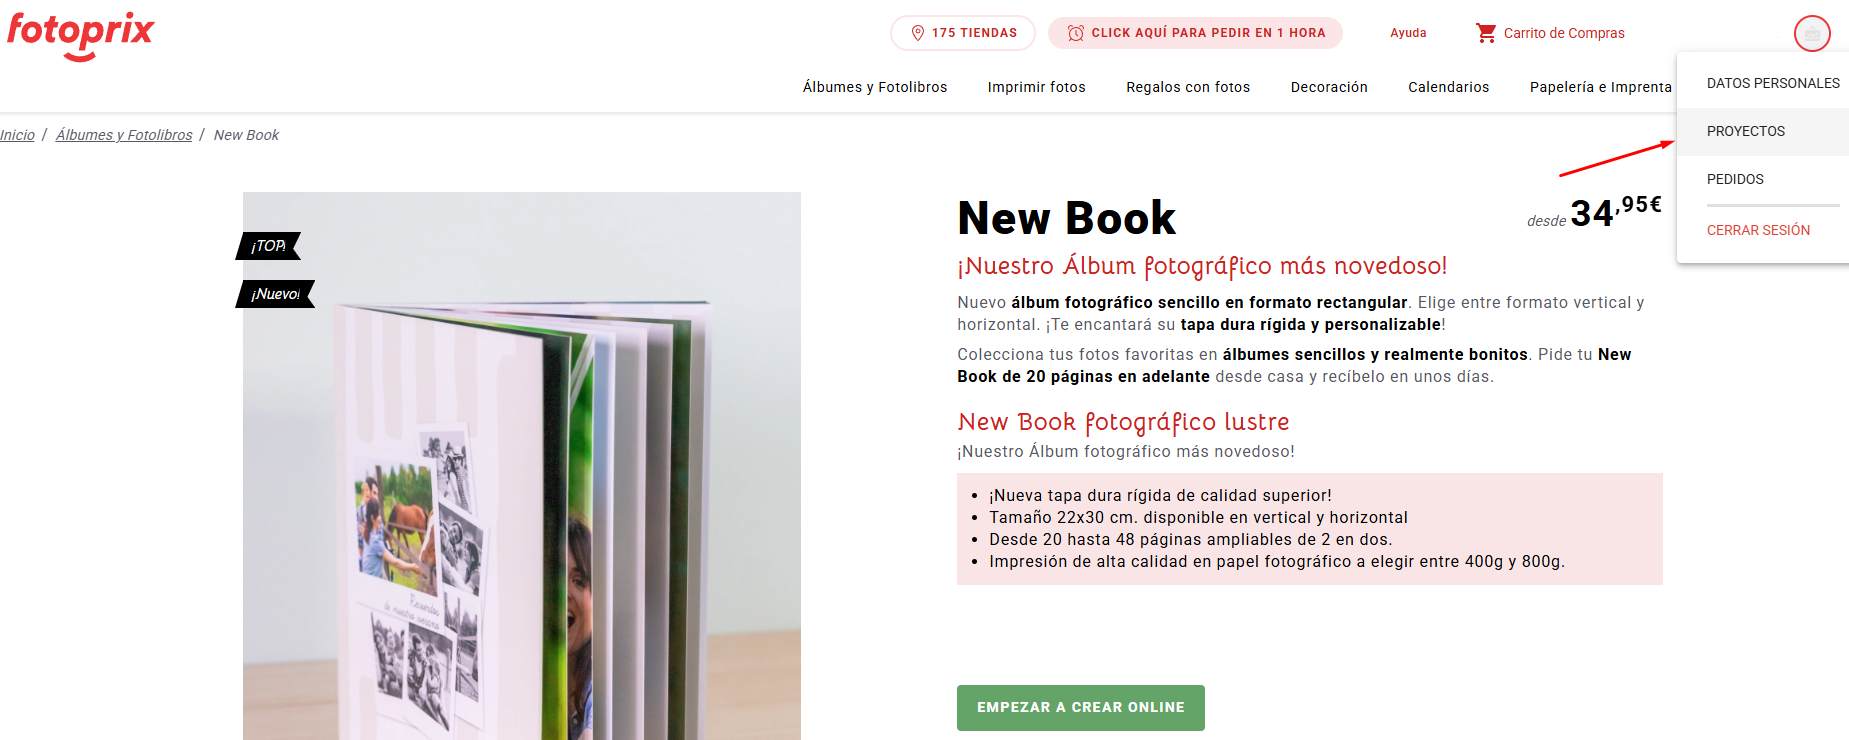Open Álbumes y Fotolibros navigation menu

(x=875, y=87)
